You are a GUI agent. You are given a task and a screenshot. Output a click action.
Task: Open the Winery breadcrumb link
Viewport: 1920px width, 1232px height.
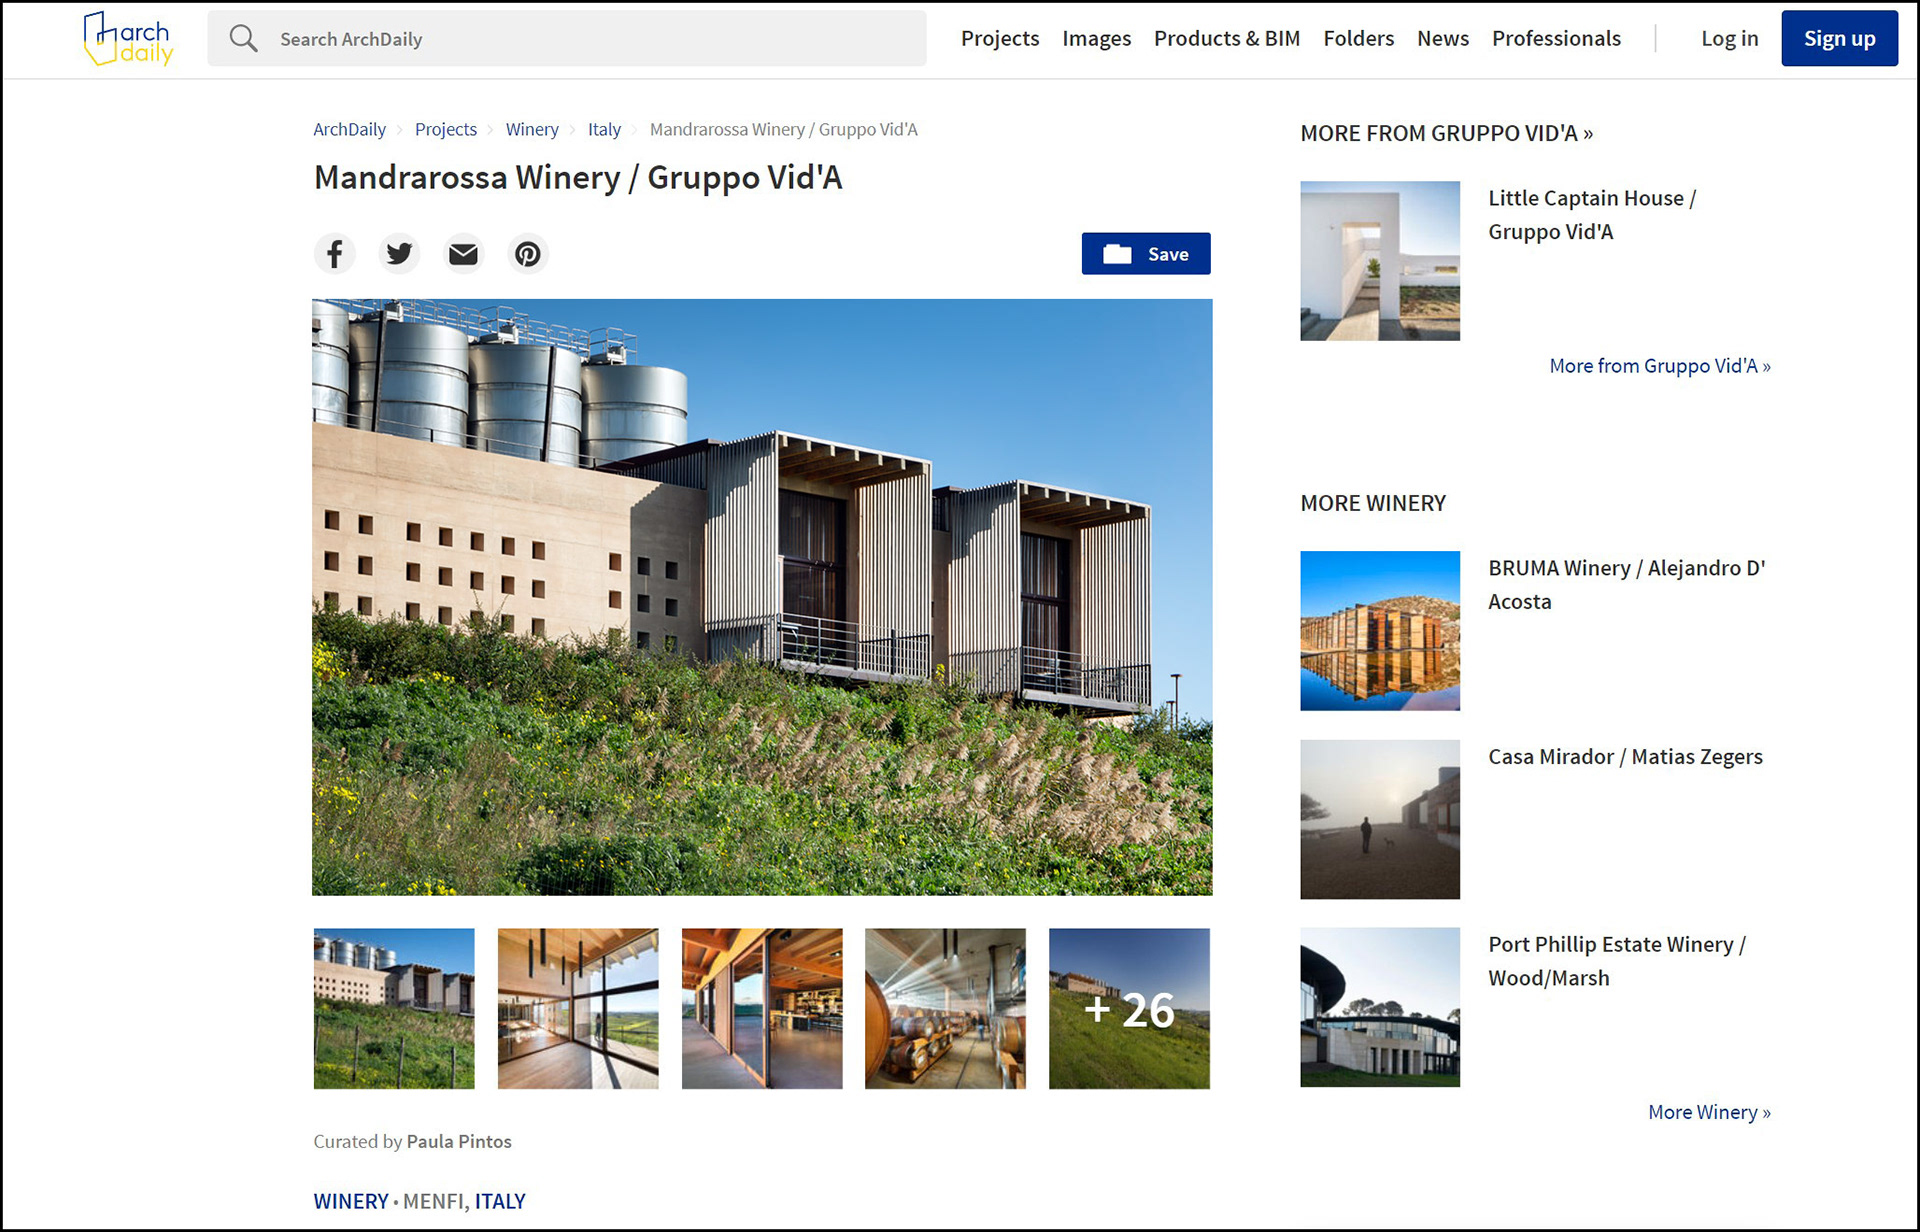[x=531, y=130]
